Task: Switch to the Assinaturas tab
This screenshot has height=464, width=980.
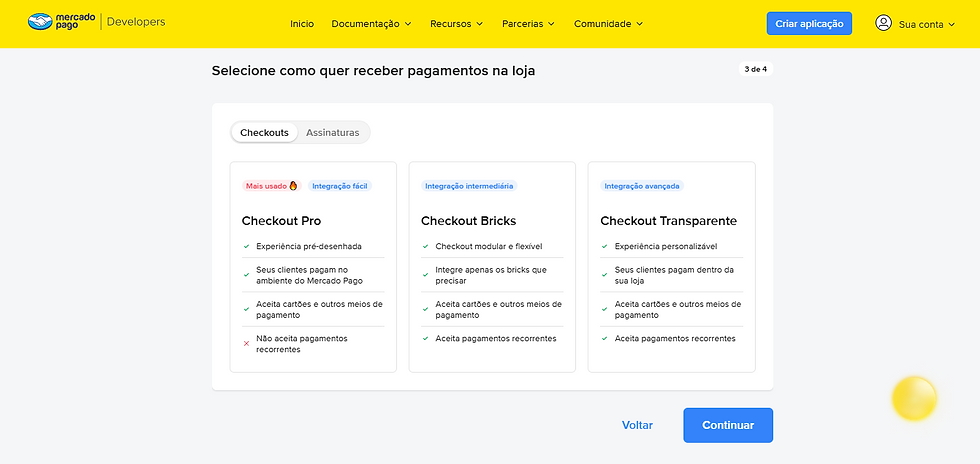Action: coord(332,133)
